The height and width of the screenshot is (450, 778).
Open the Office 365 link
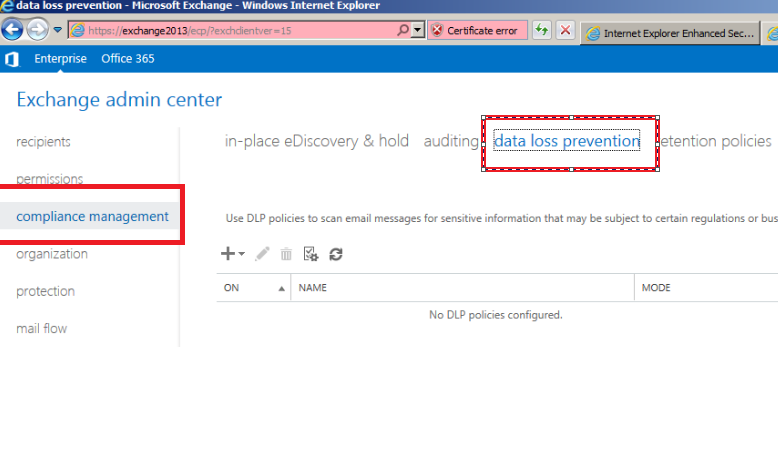pyautogui.click(x=128, y=59)
